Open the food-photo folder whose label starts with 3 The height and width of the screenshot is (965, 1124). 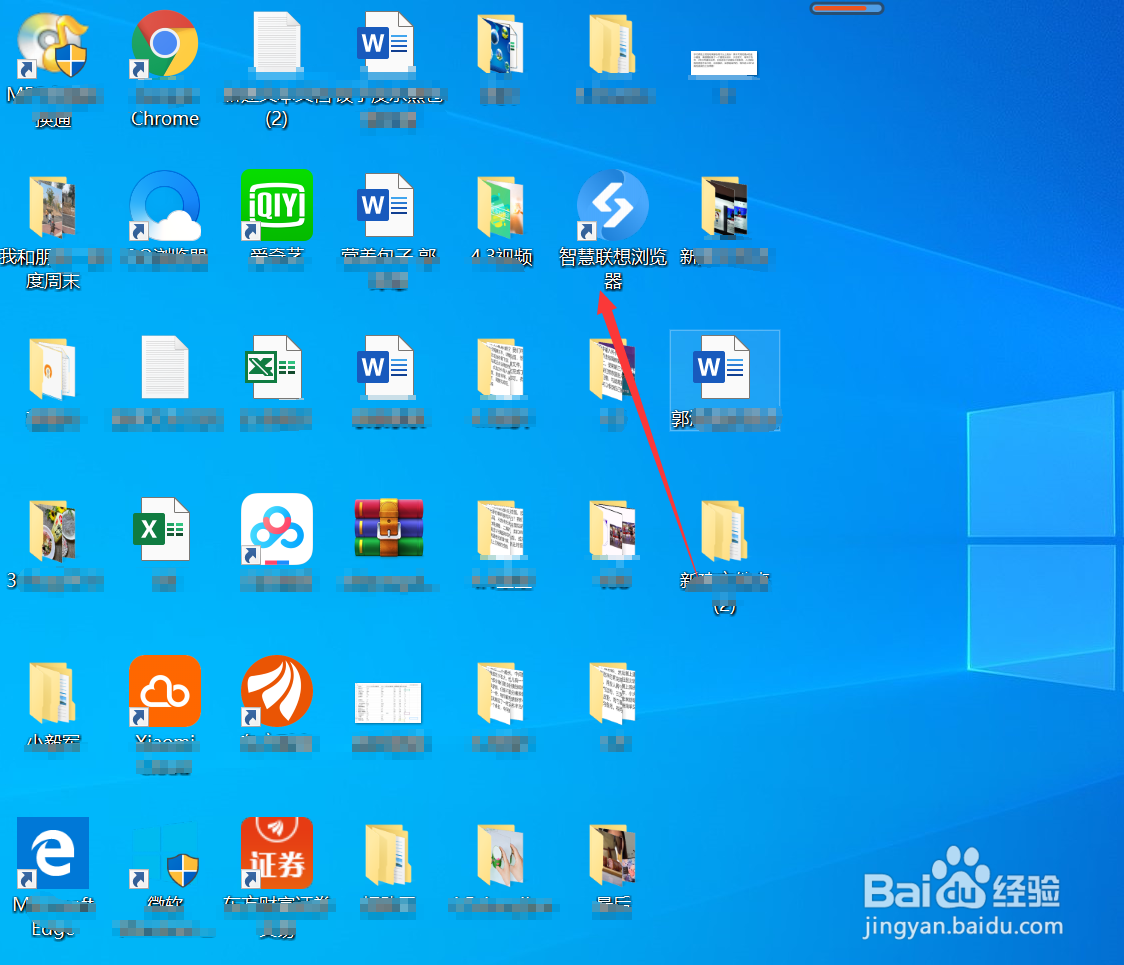point(53,531)
